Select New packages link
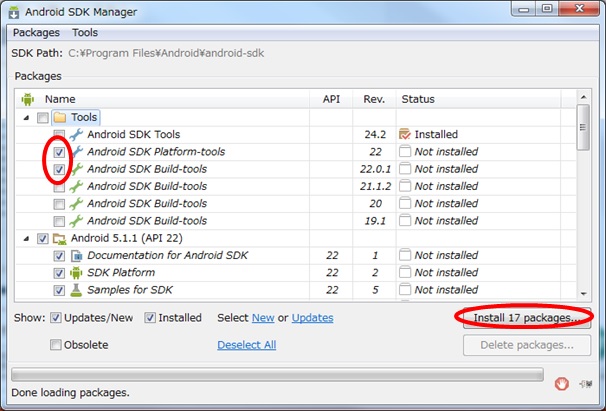606x411 pixels. click(263, 318)
